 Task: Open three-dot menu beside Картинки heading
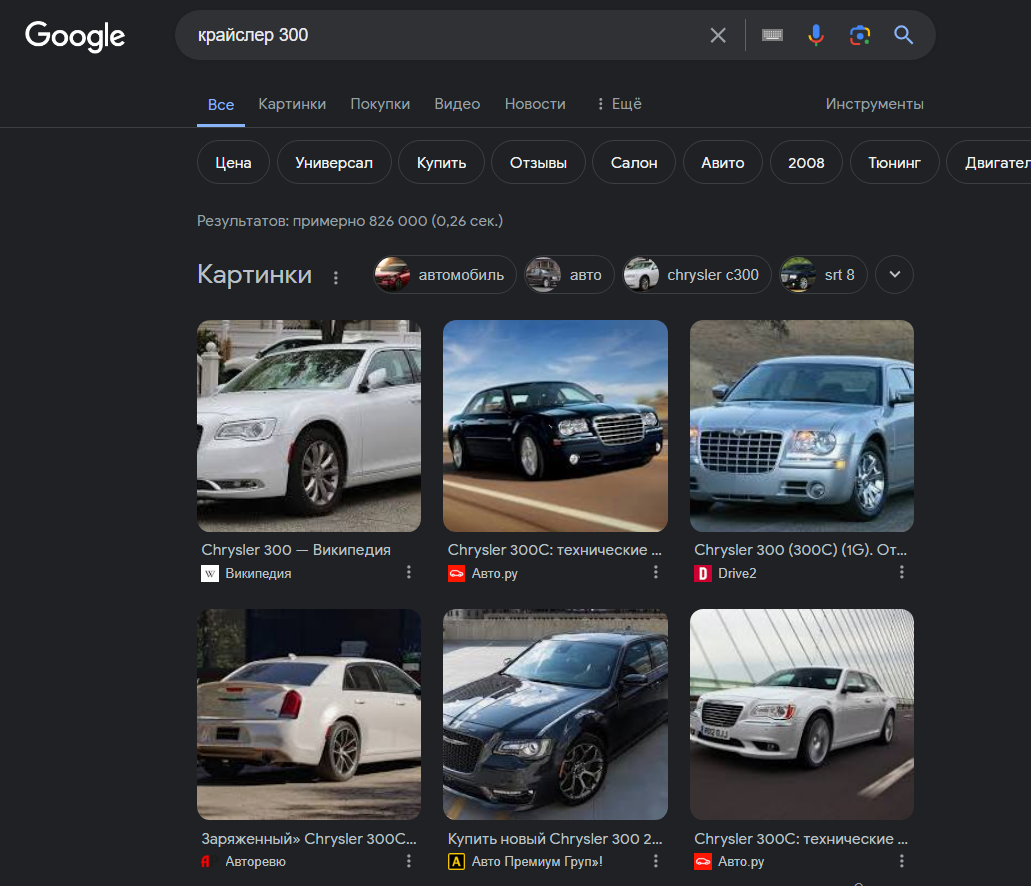tap(336, 277)
